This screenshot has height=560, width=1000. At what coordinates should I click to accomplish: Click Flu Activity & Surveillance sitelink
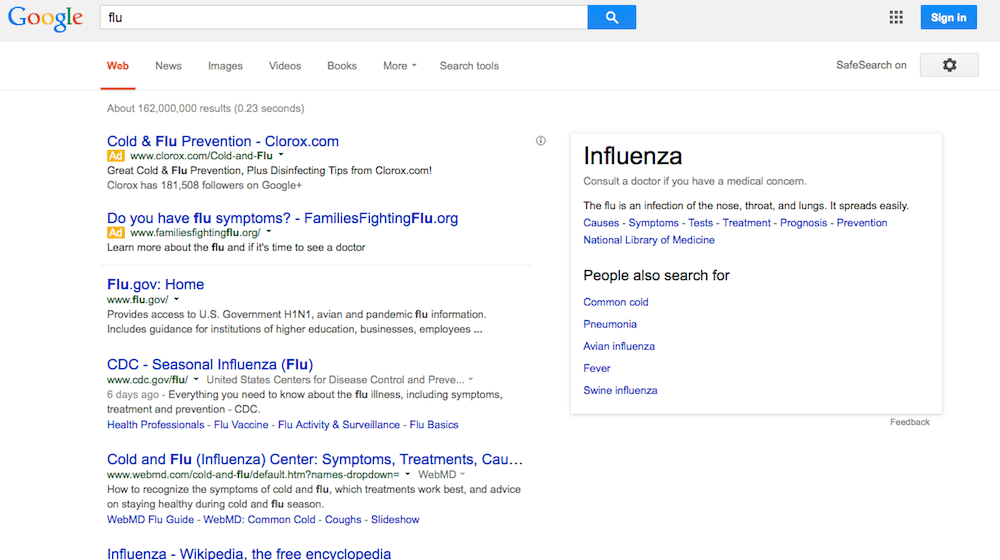pyautogui.click(x=339, y=425)
